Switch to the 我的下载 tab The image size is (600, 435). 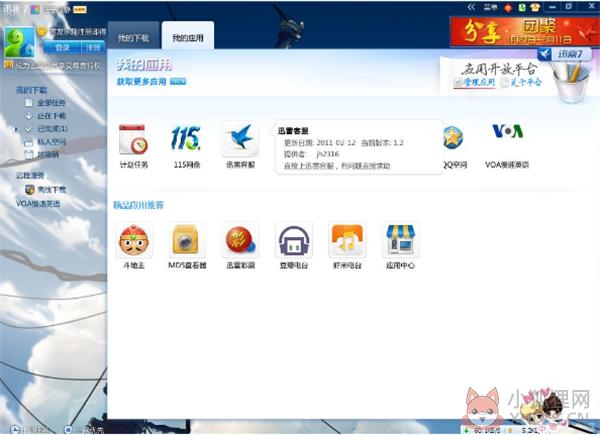click(x=133, y=37)
